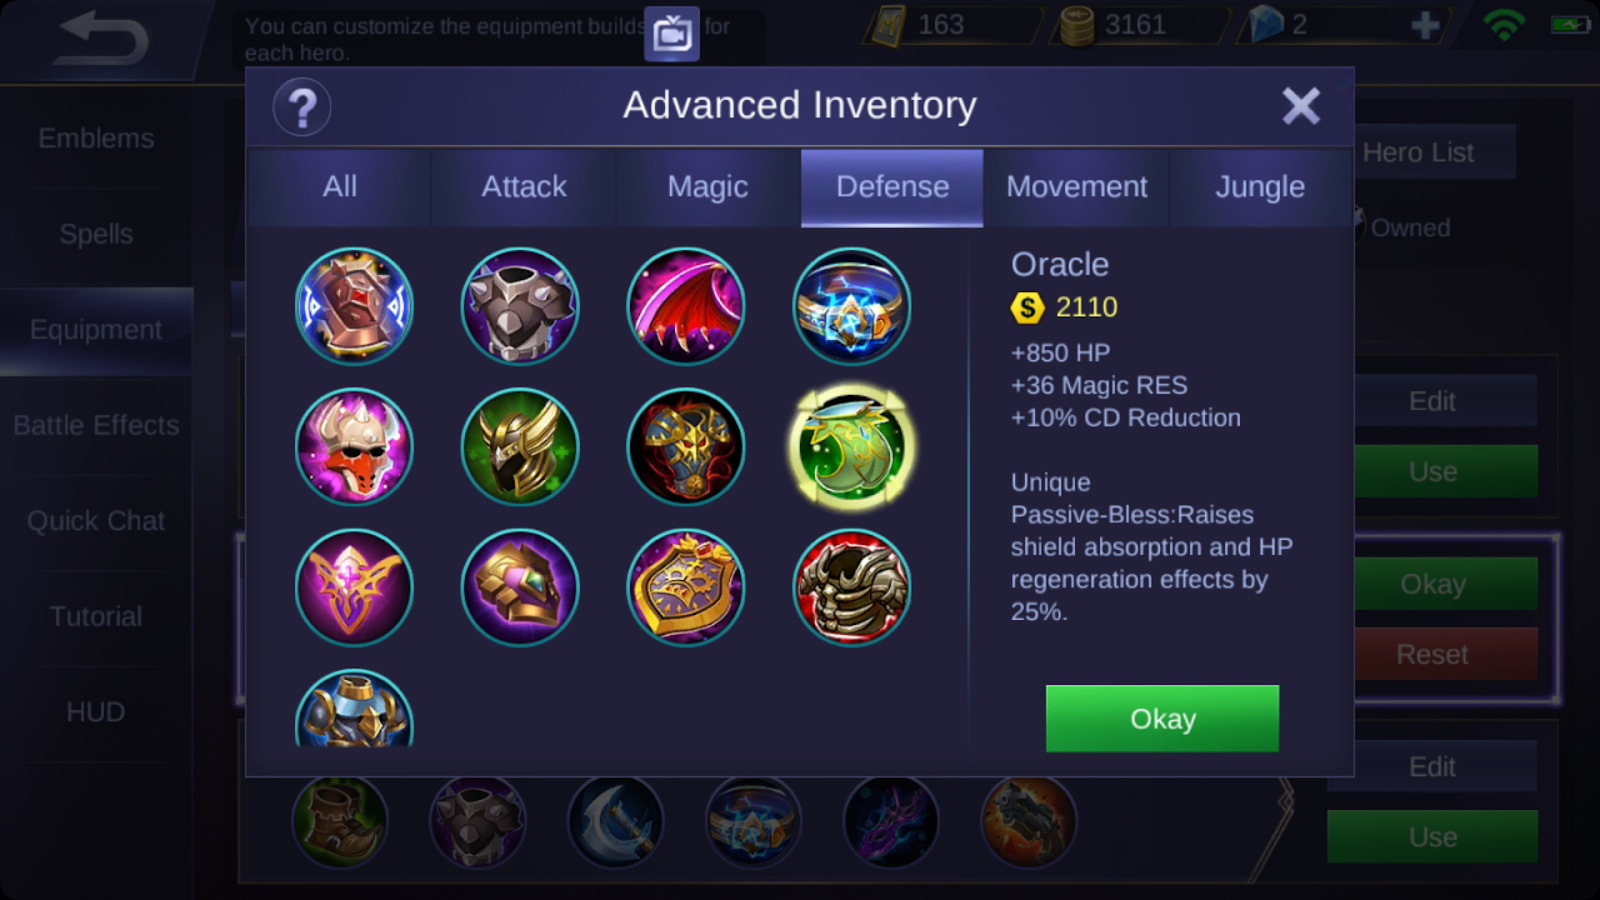Choose the golden winged helmet item
1600x900 pixels.
pos(520,447)
